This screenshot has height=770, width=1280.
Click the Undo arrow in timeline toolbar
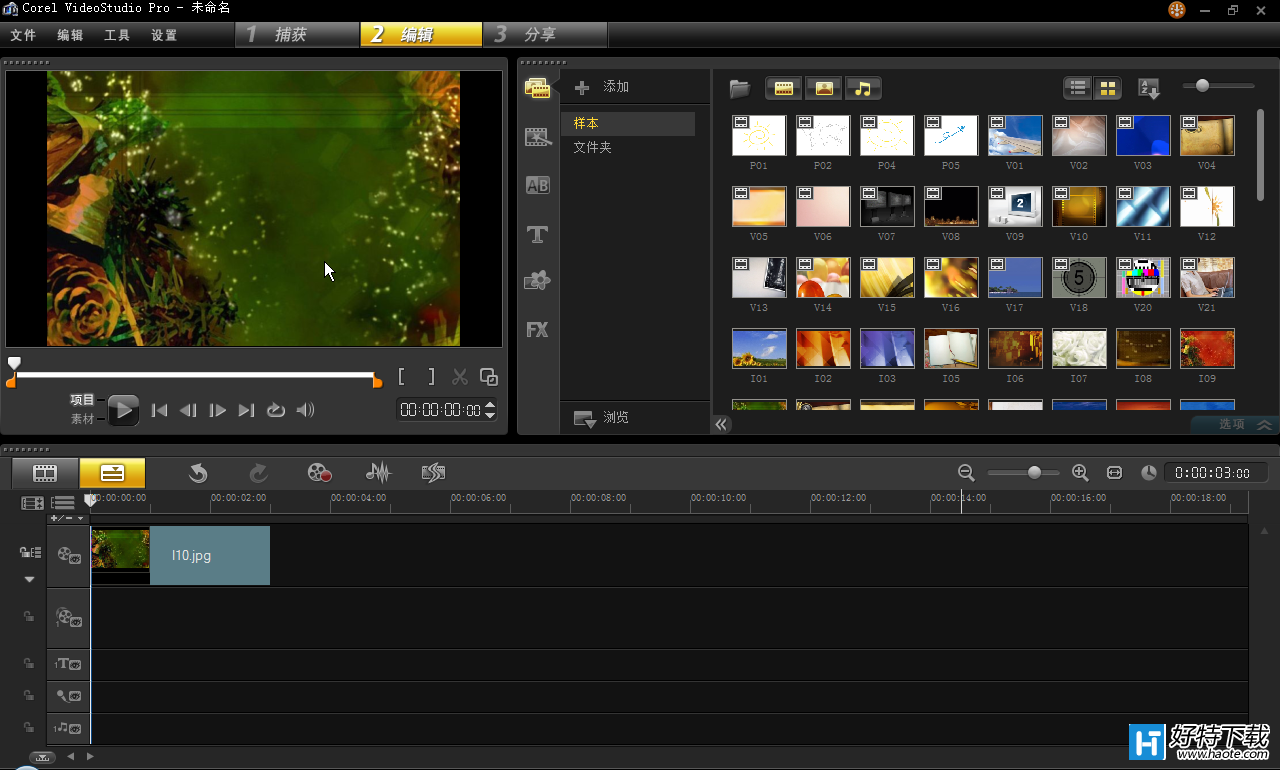(x=198, y=473)
